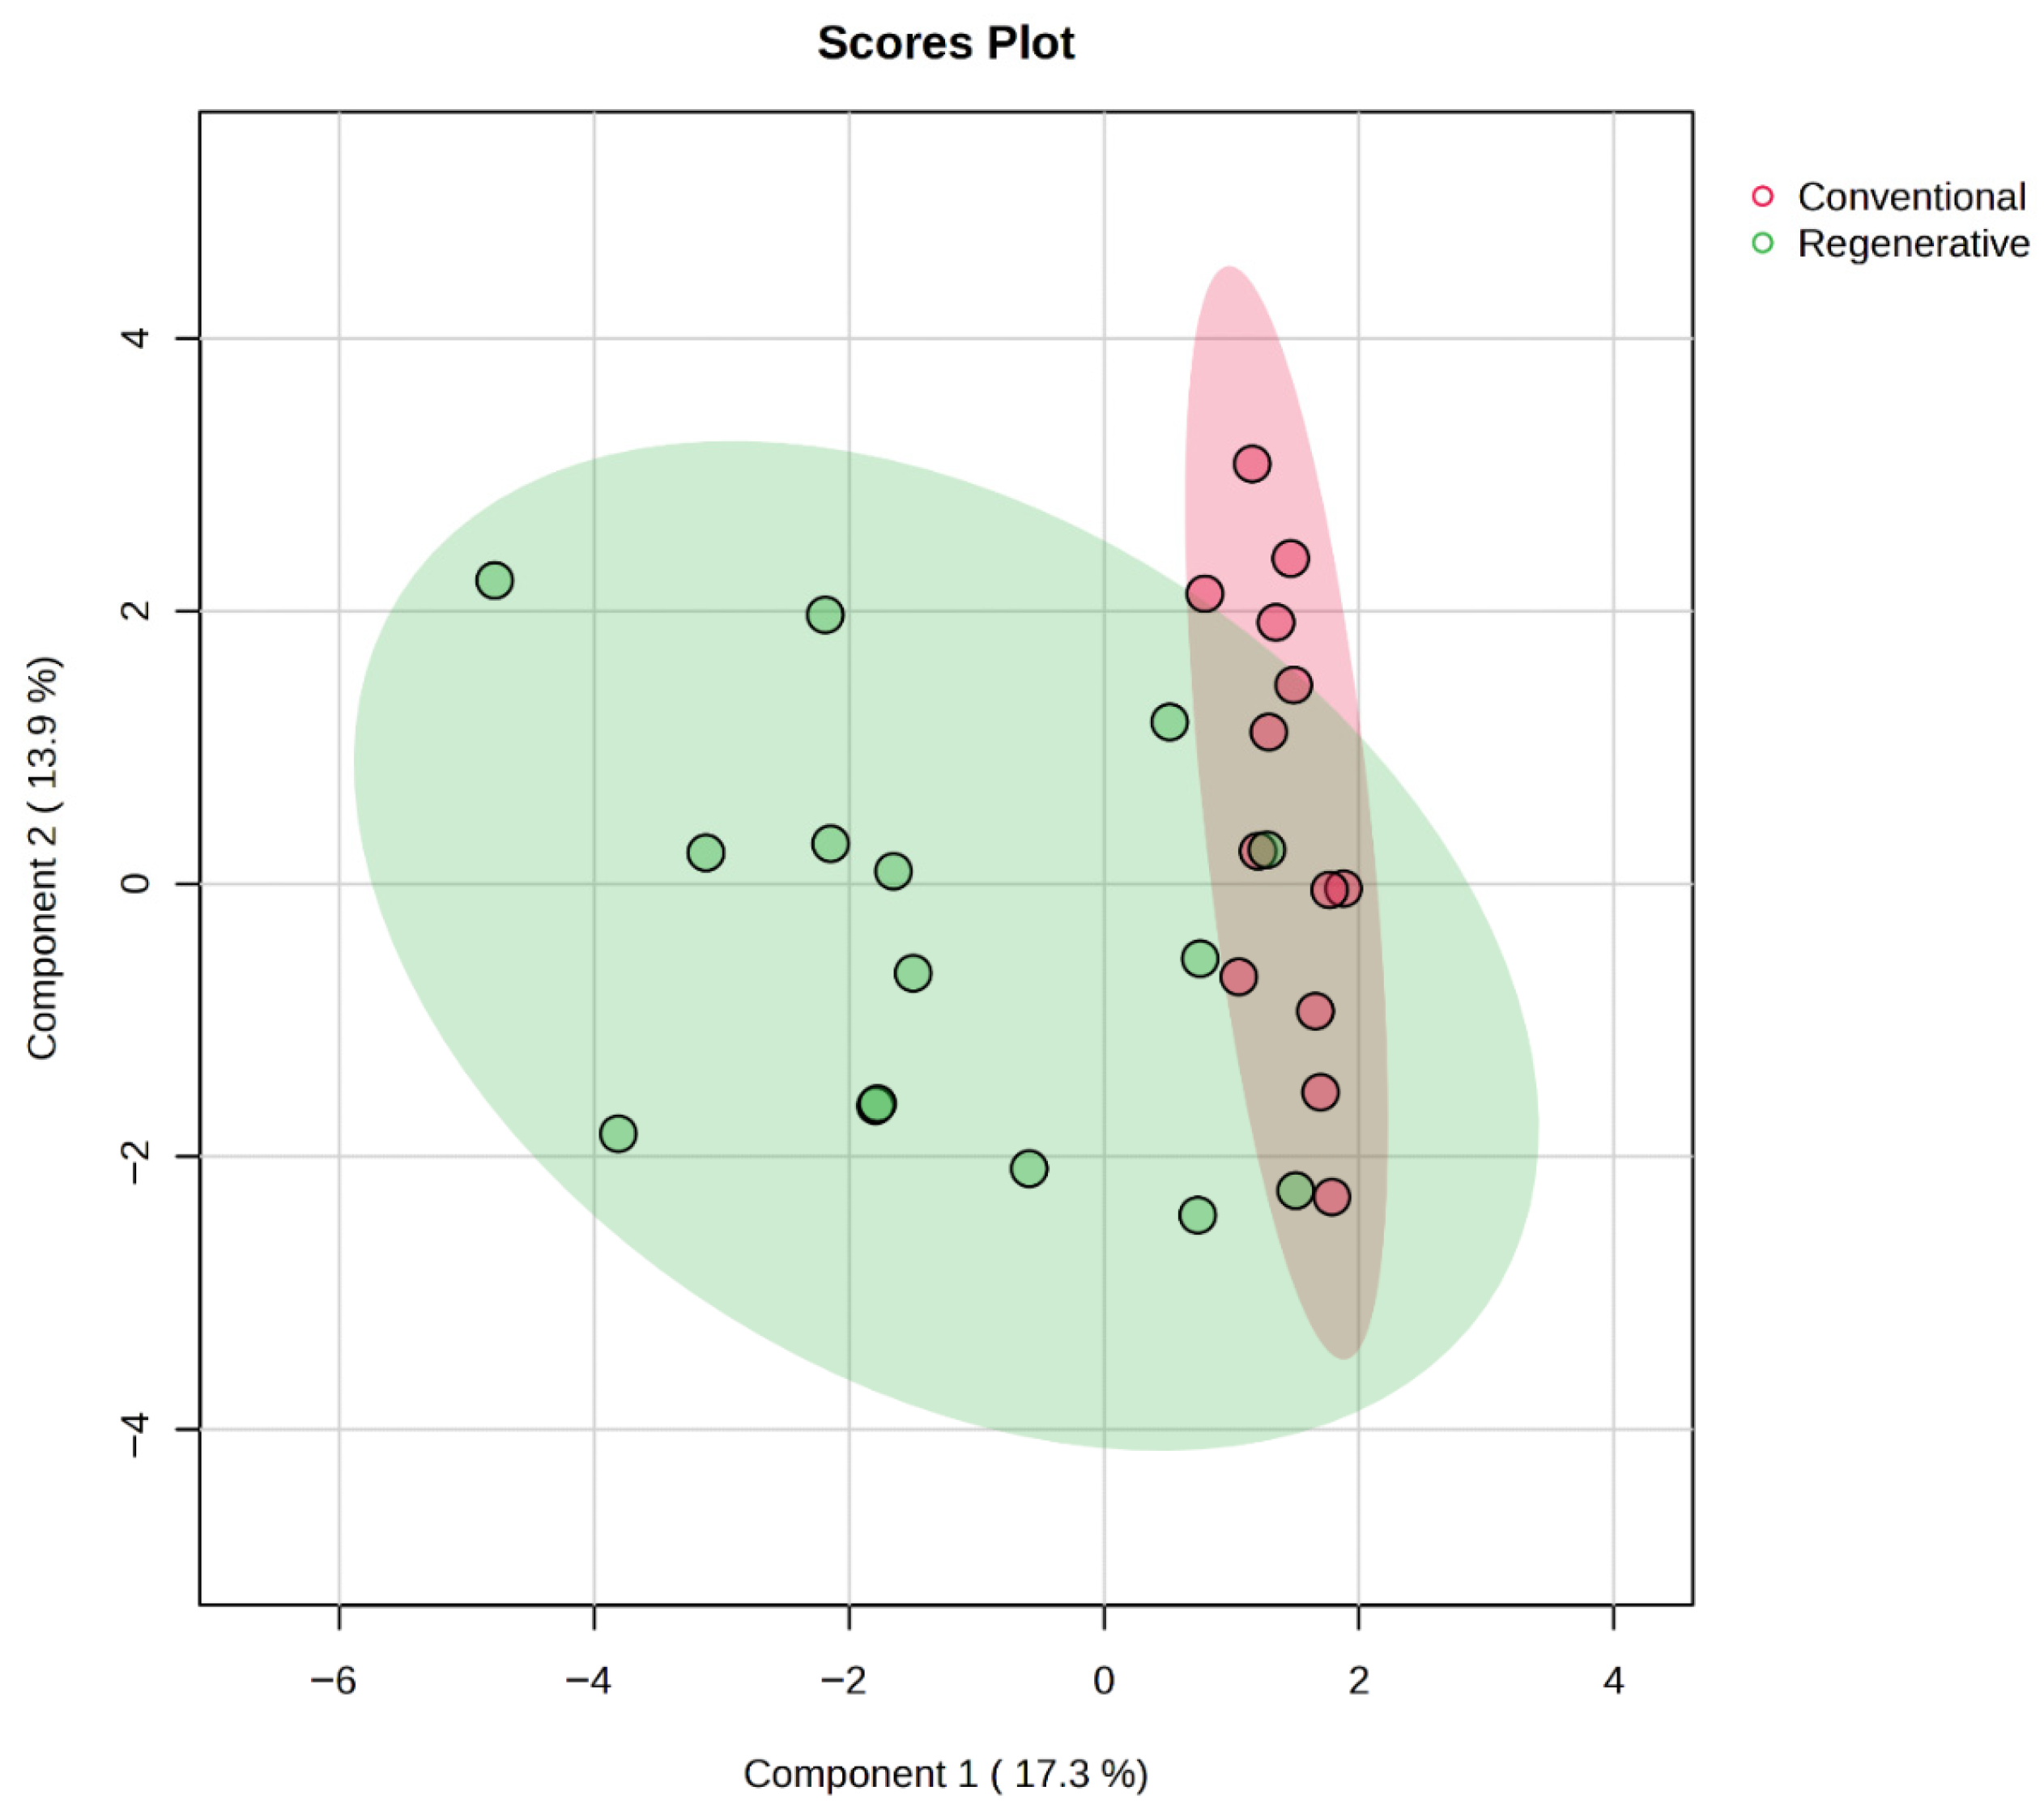
Task: Select the leftmost green Regenerative data point
Action: point(495,580)
